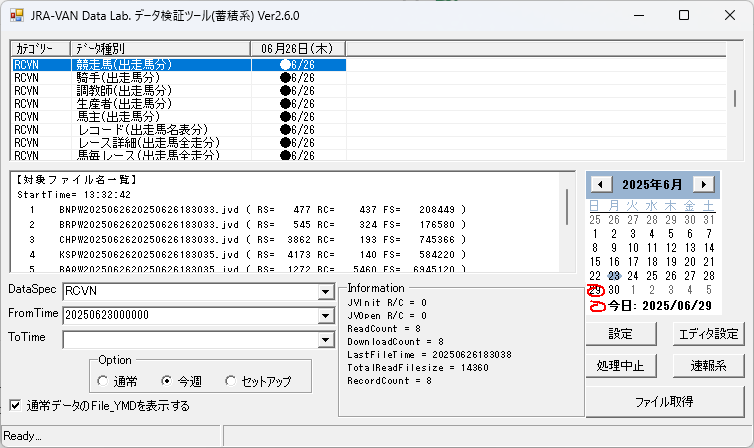This screenshot has height=448, width=754.
Task: Select the 今週 option radio button
Action: (166, 381)
